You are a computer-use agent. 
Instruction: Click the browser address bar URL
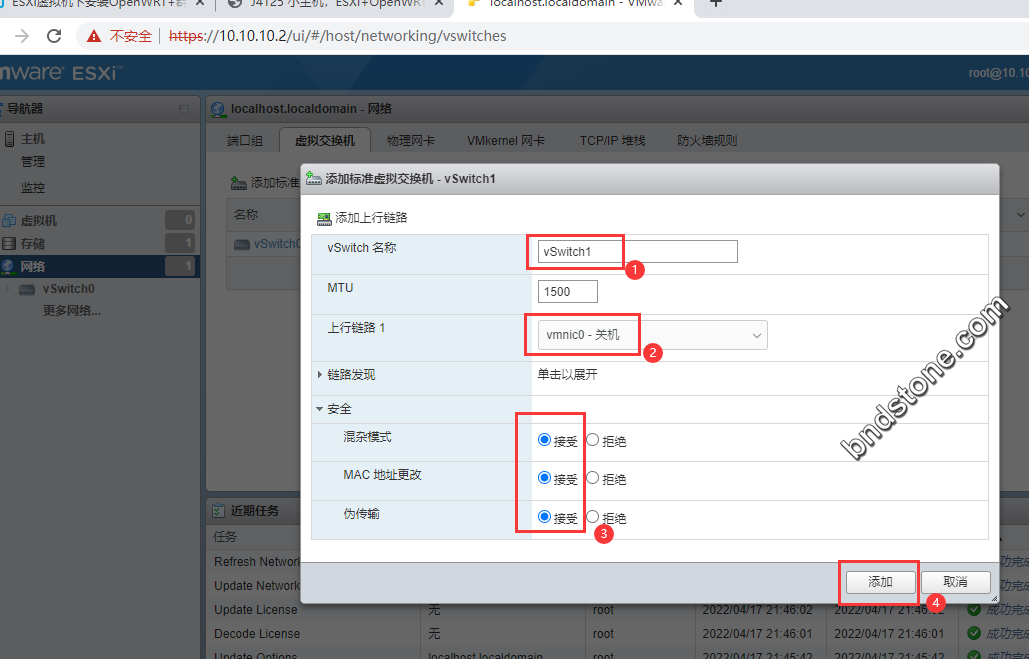click(337, 36)
